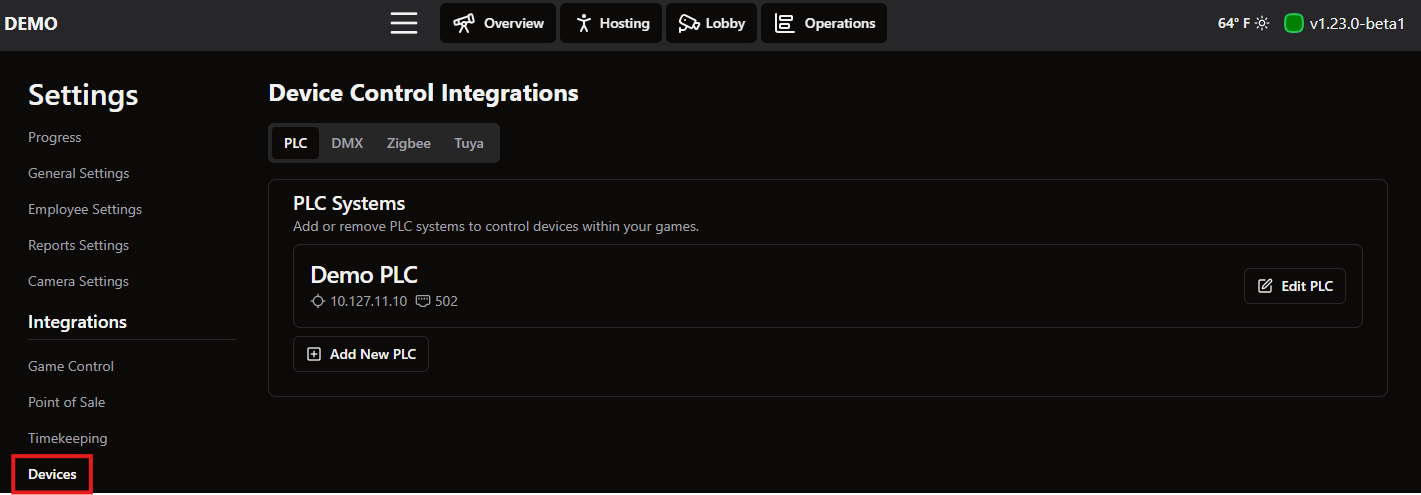Click the Add New PLC button
The height and width of the screenshot is (495, 1421).
(361, 354)
